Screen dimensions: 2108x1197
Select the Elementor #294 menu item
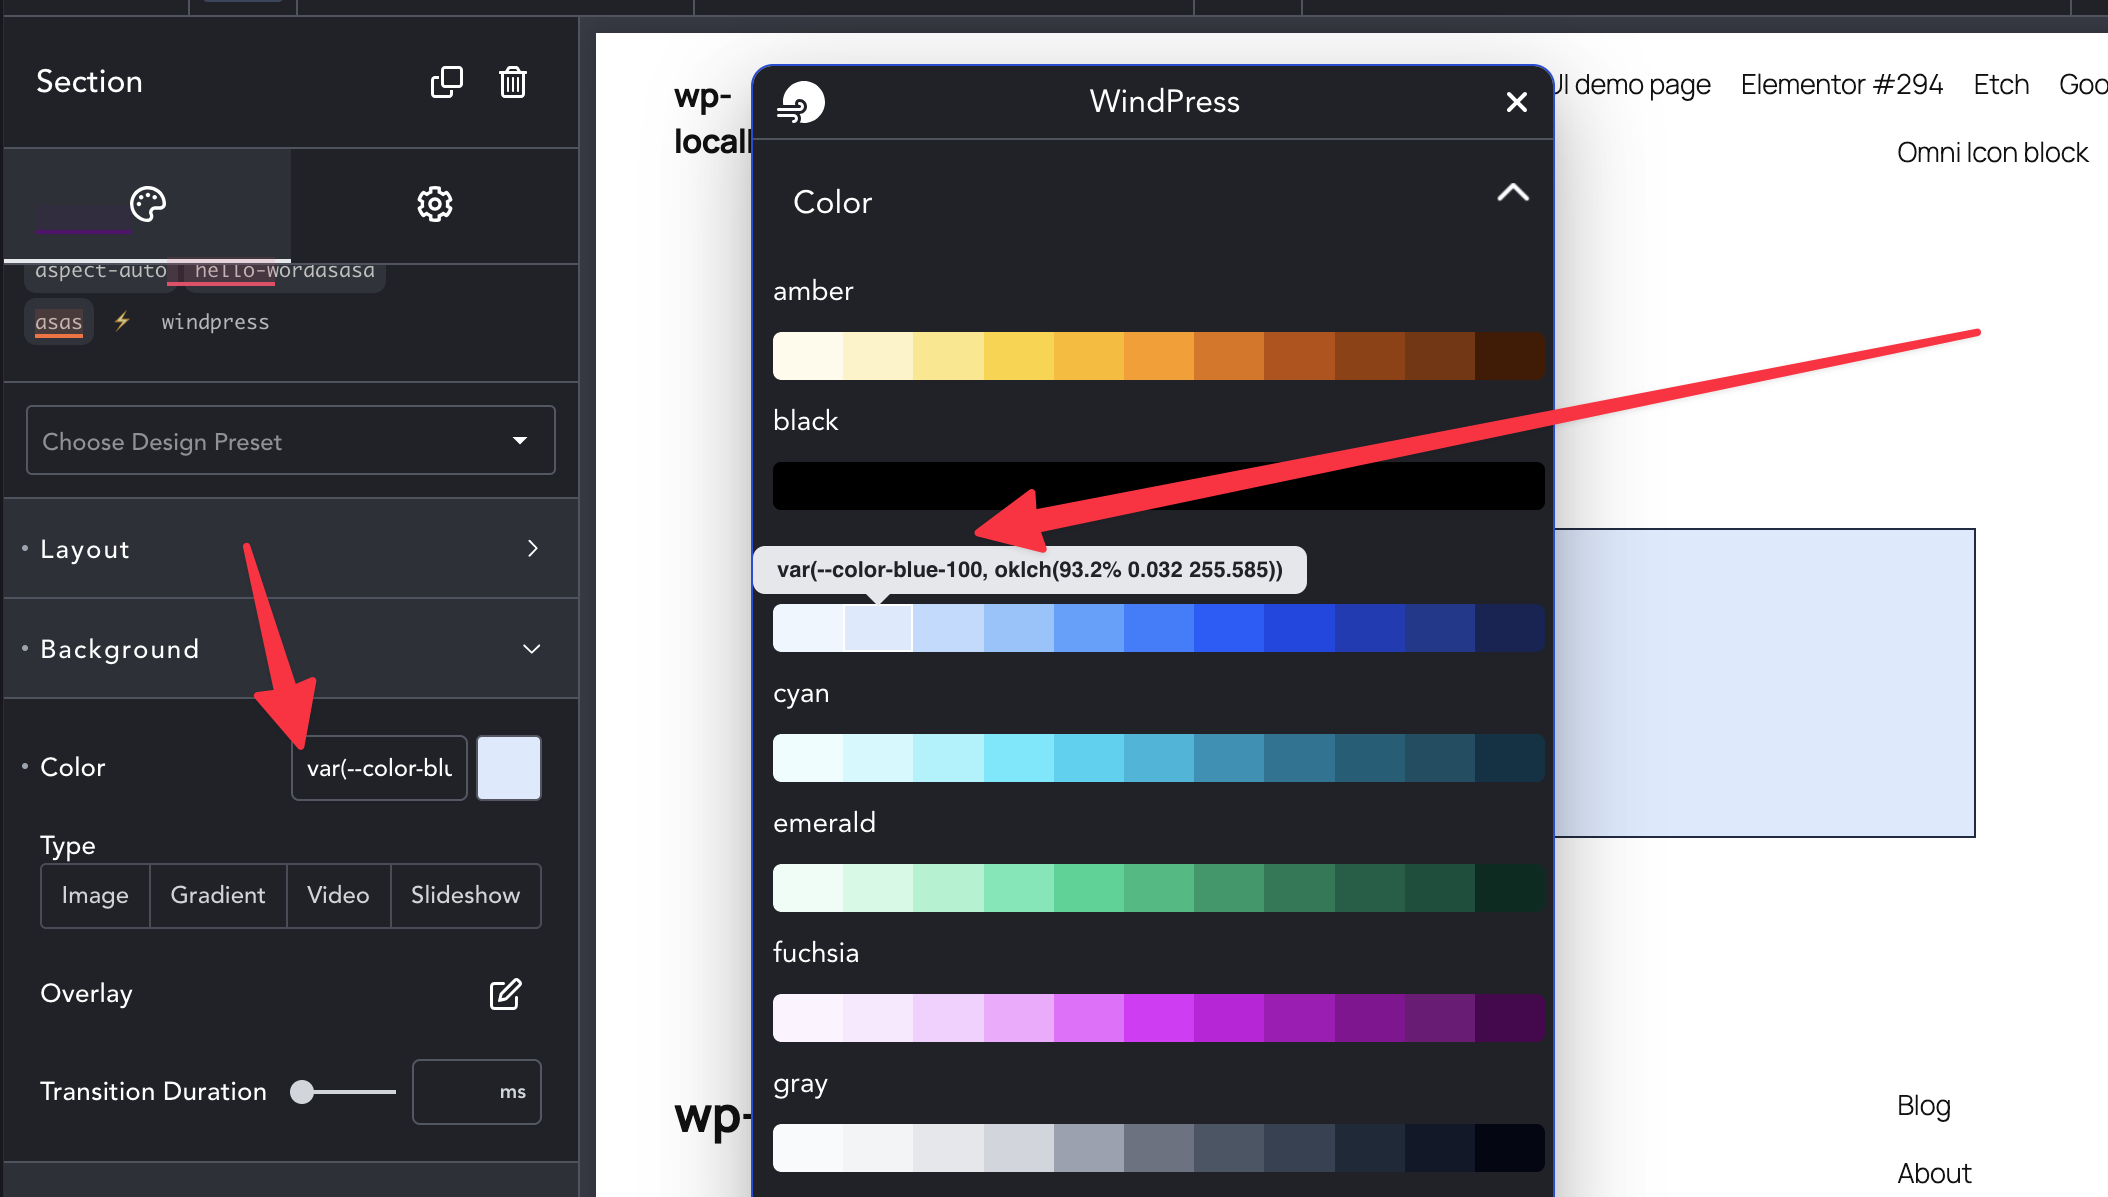pos(1841,84)
